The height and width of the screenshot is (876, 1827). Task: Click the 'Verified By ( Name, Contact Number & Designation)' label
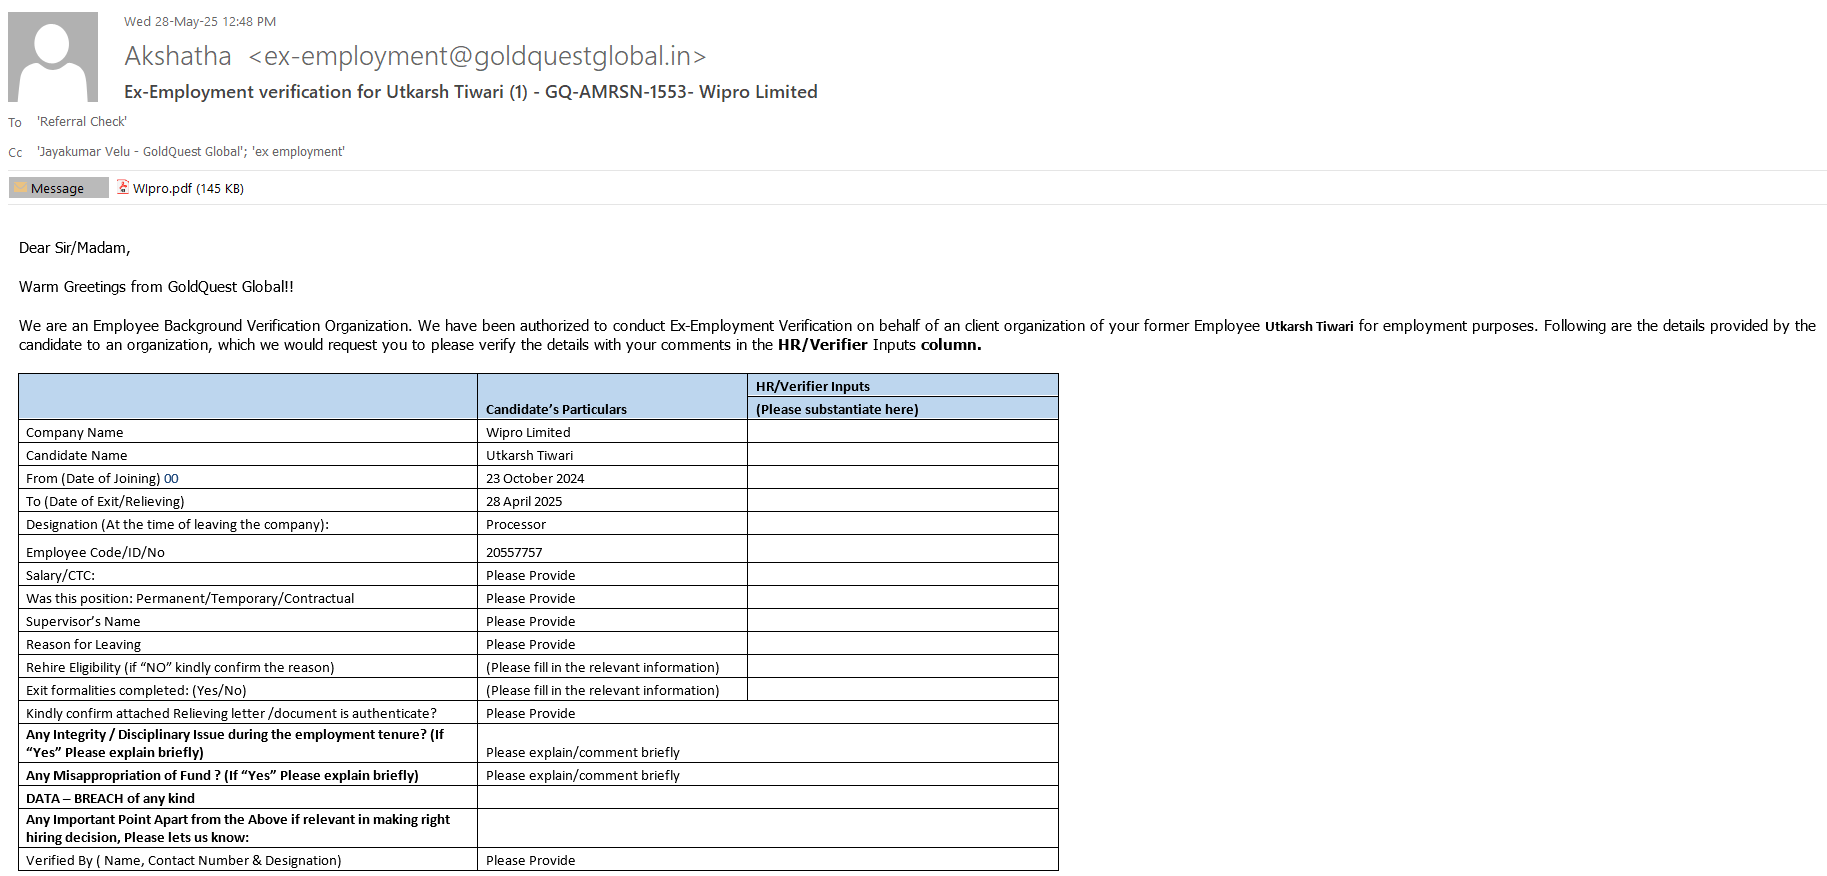point(184,860)
